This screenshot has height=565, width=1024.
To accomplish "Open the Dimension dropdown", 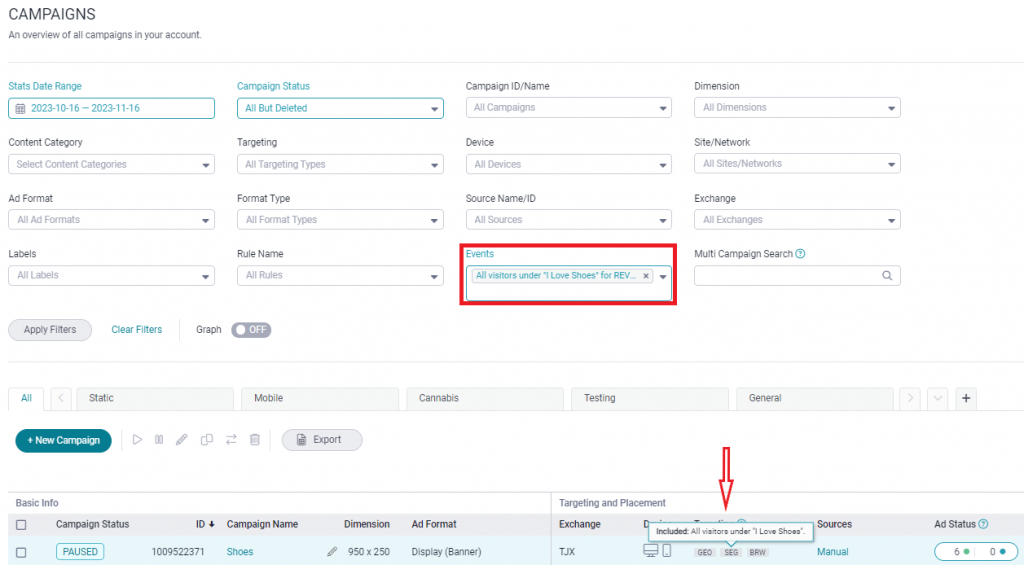I will point(797,108).
